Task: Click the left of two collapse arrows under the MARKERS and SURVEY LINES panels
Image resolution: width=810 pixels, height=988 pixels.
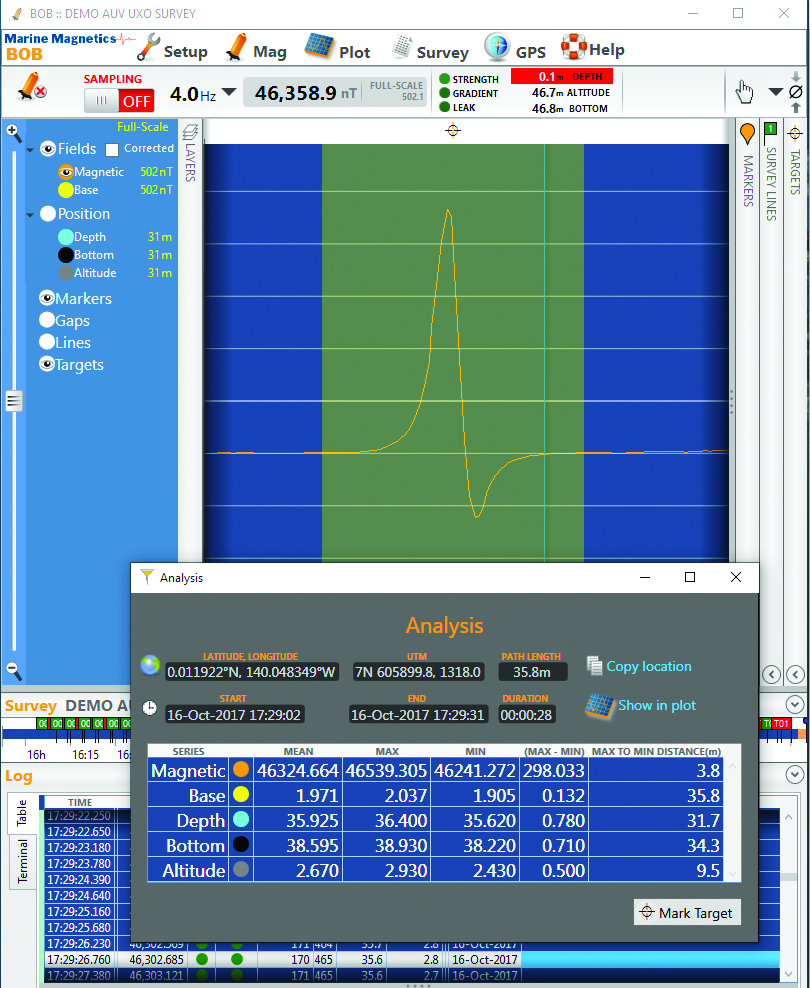Action: coord(772,674)
